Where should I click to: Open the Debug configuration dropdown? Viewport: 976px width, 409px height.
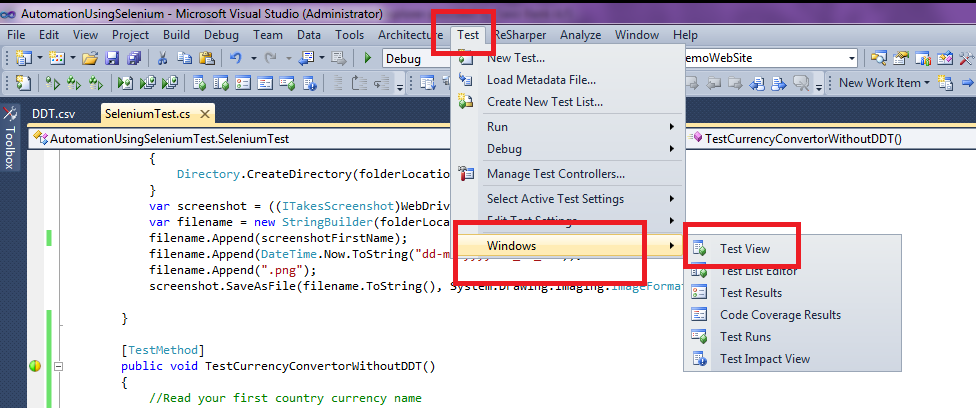[x=416, y=59]
